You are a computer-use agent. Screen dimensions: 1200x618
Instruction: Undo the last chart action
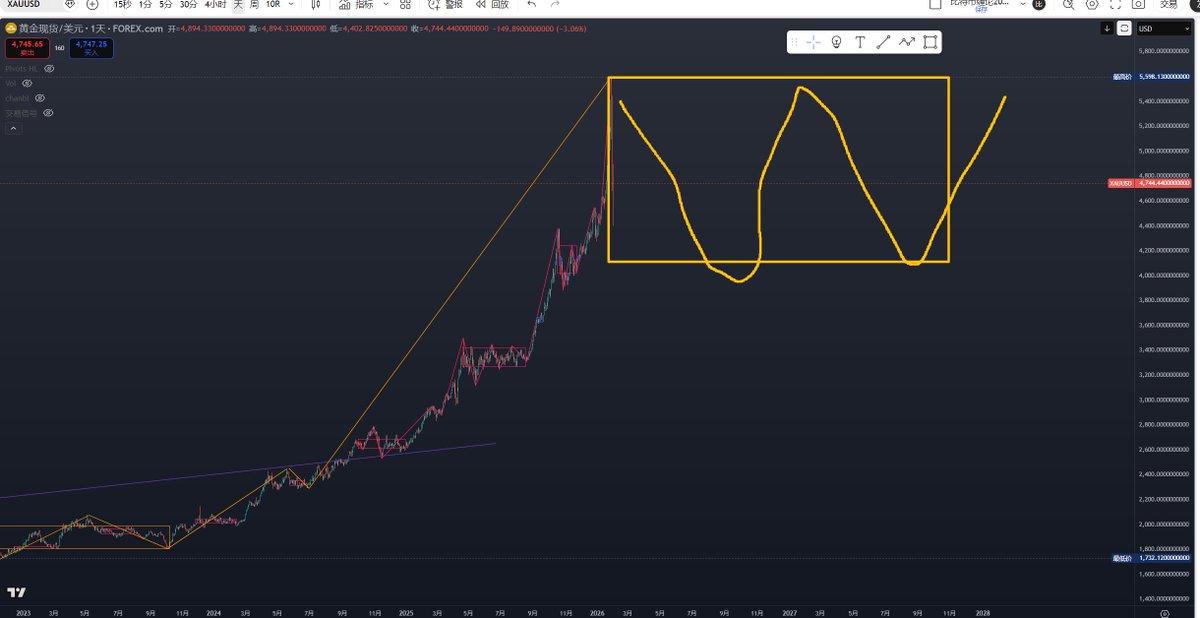[531, 4]
